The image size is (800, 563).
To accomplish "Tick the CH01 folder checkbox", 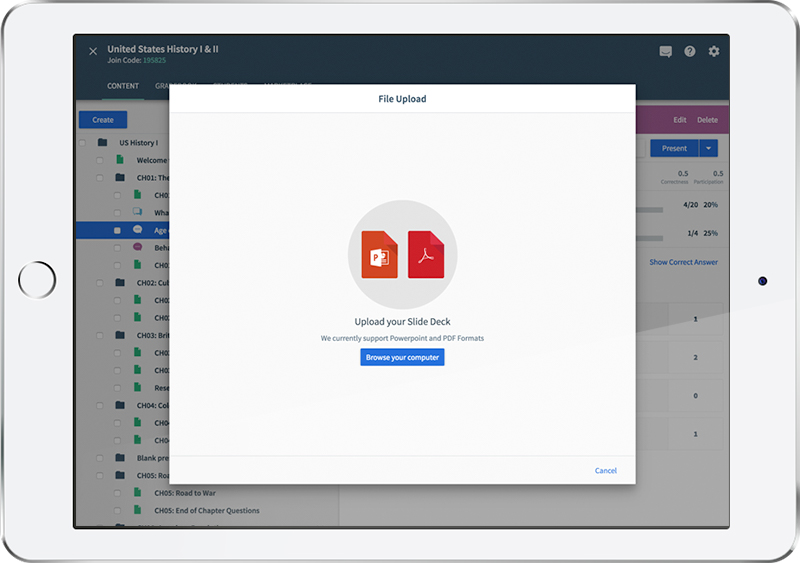I will pyautogui.click(x=99, y=178).
